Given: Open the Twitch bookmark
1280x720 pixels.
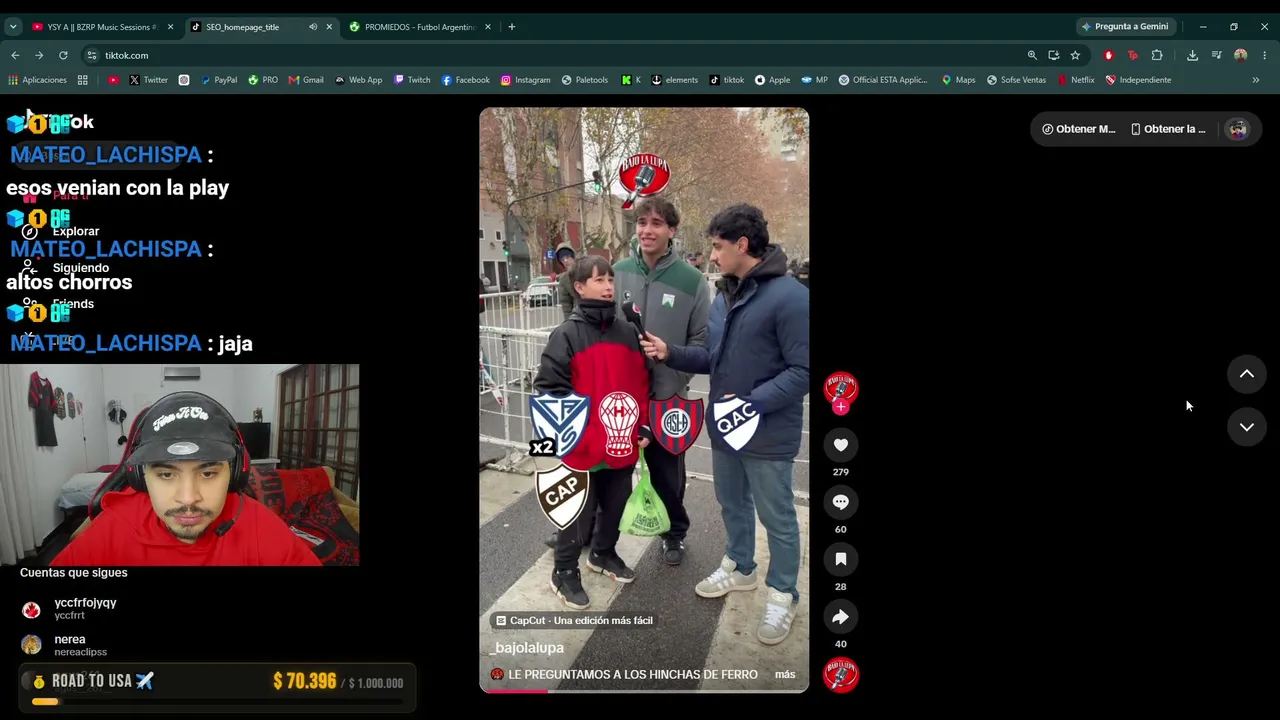Looking at the screenshot, I should click(x=412, y=80).
